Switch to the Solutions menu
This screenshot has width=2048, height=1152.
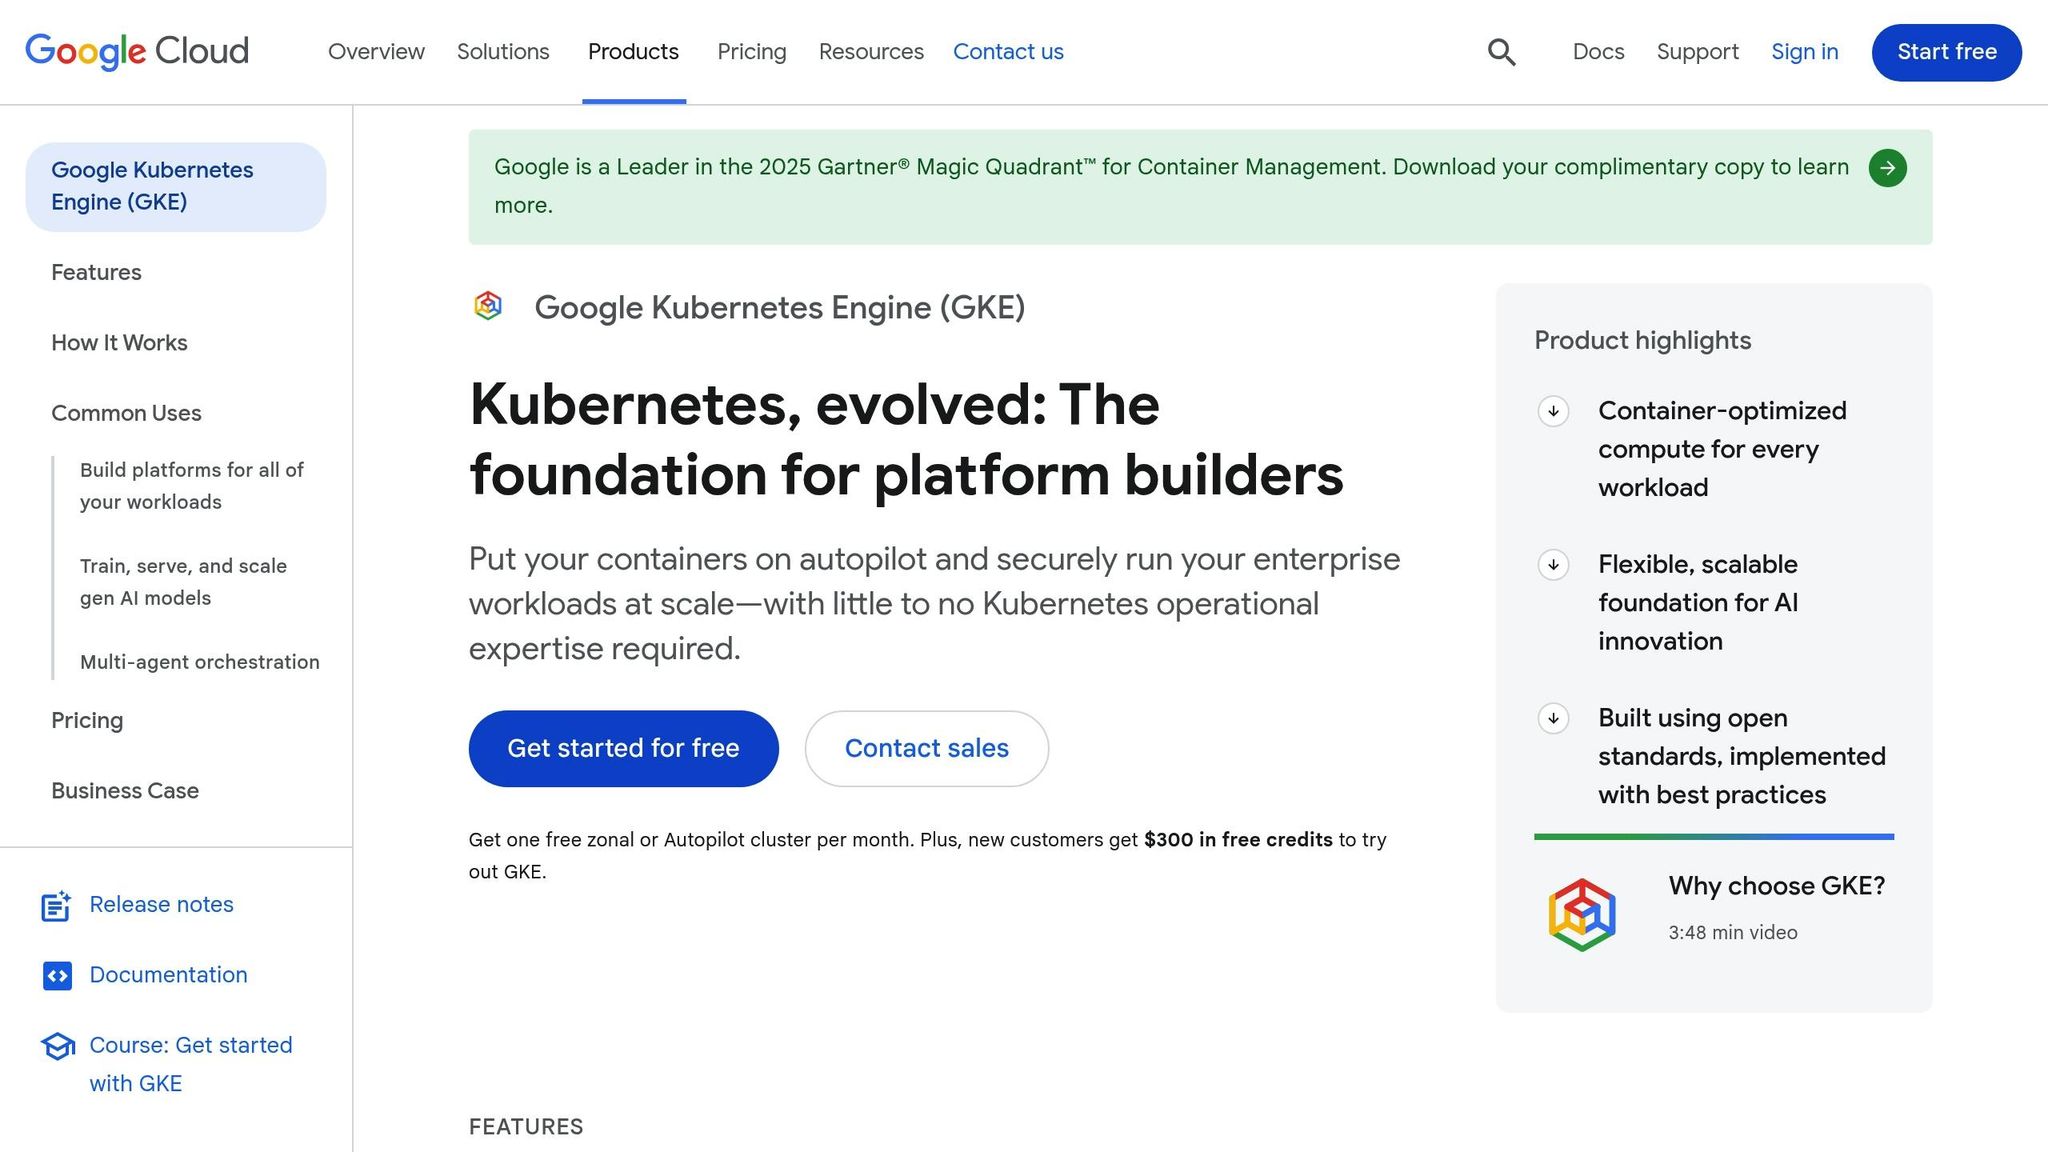click(x=503, y=52)
